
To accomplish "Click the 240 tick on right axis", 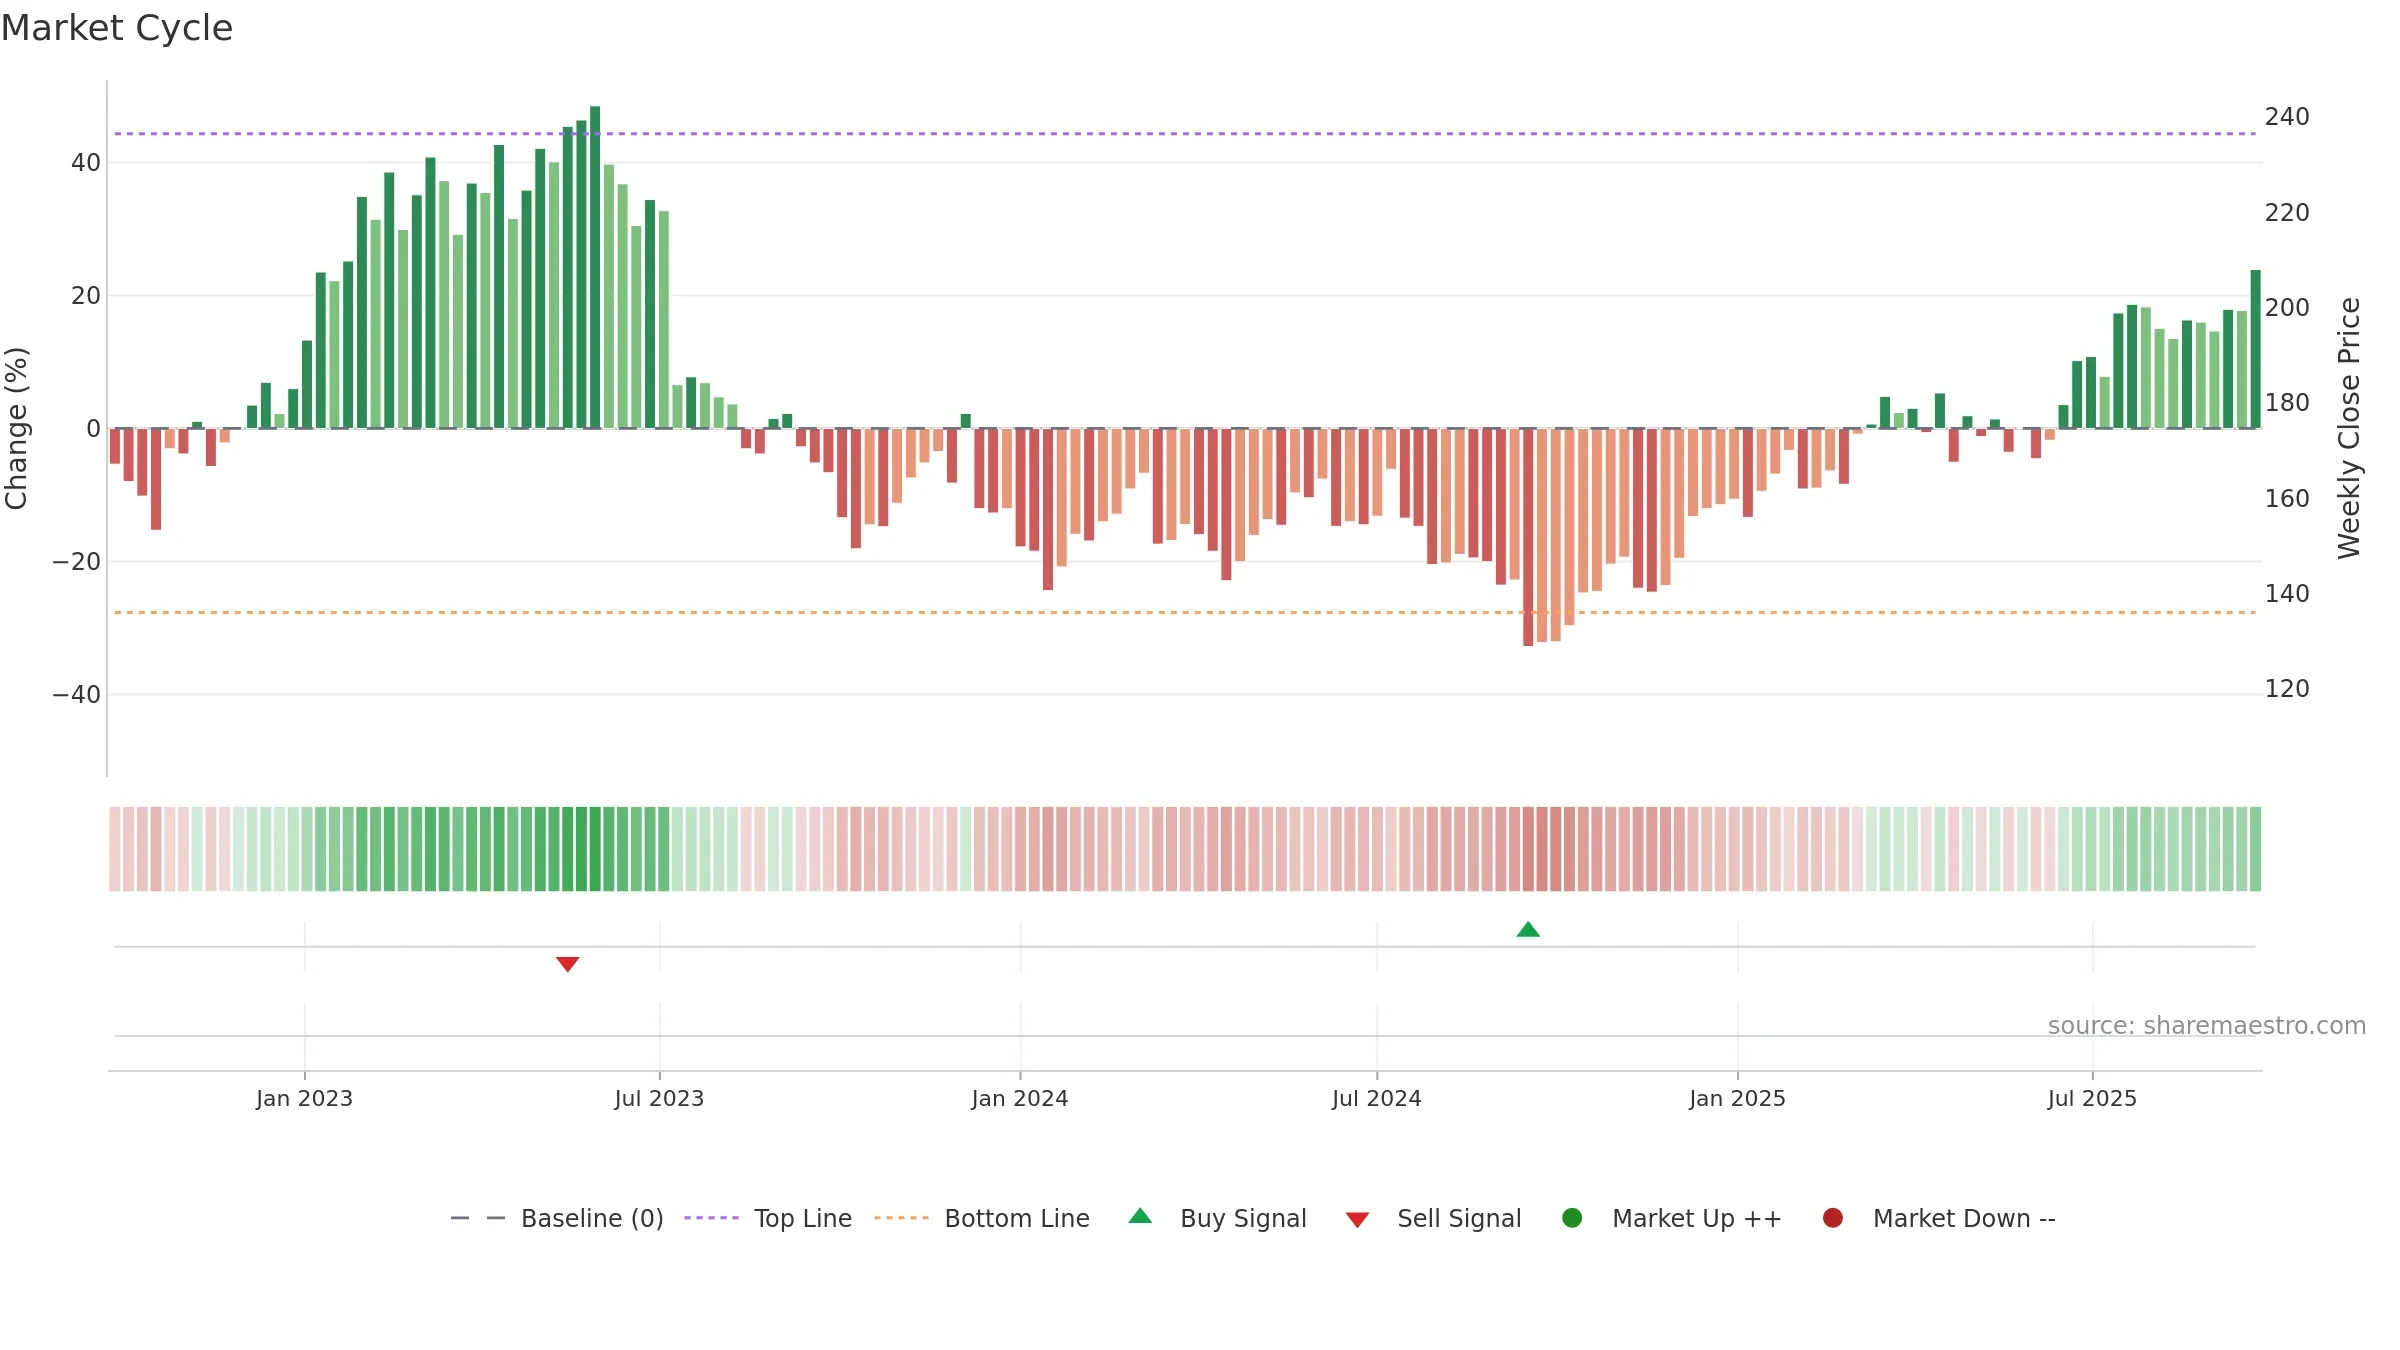I will 2287,117.
